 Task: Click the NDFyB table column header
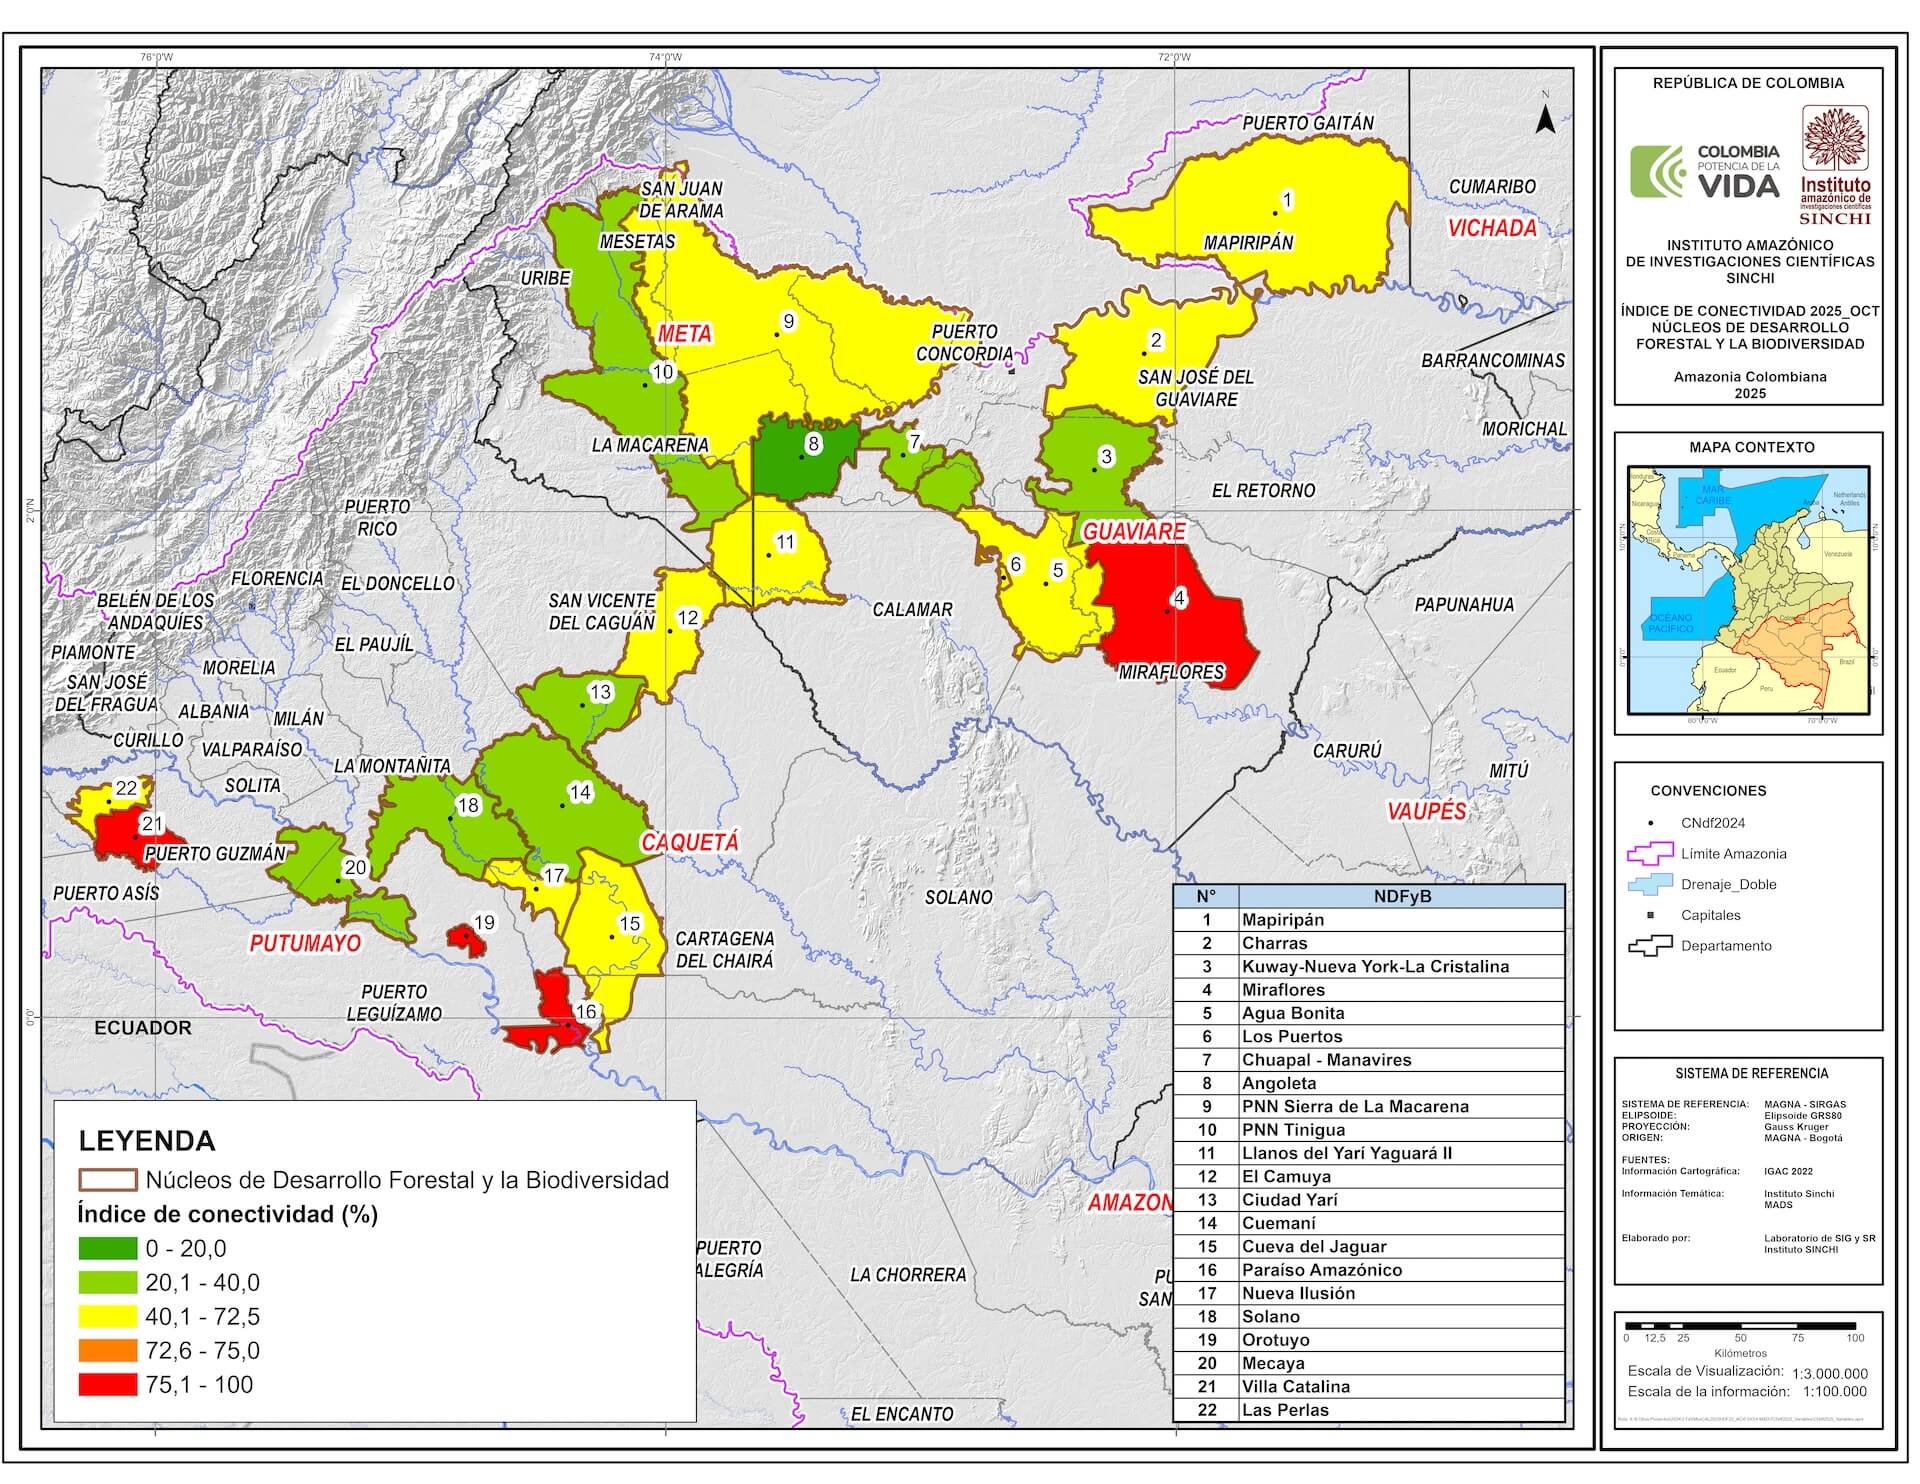pyautogui.click(x=1401, y=896)
